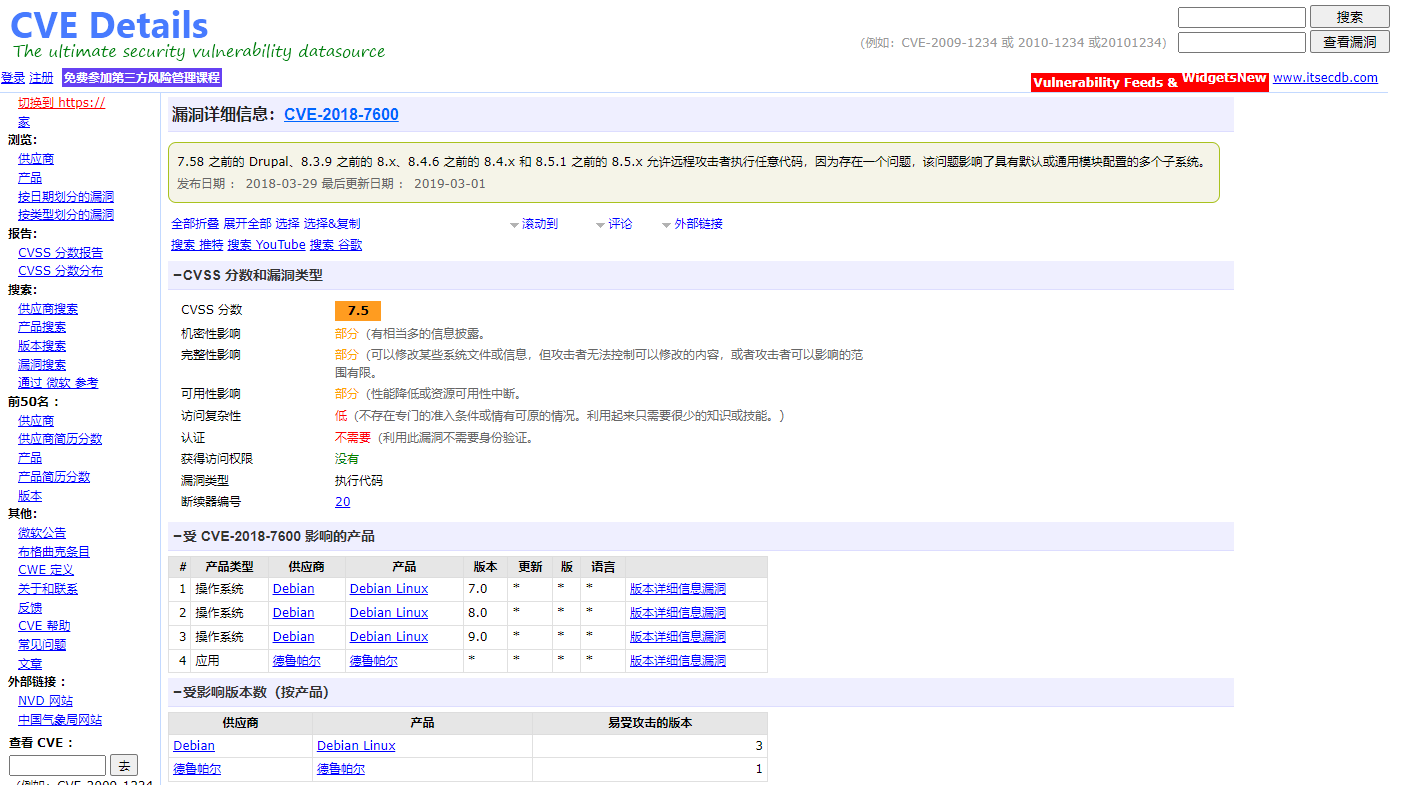Click the 注册 link

coord(41,78)
